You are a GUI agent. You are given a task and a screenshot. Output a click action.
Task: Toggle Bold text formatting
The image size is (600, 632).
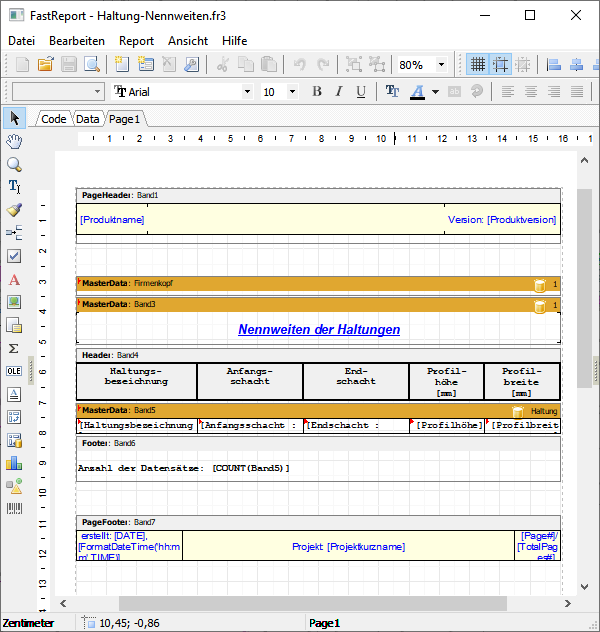point(317,92)
